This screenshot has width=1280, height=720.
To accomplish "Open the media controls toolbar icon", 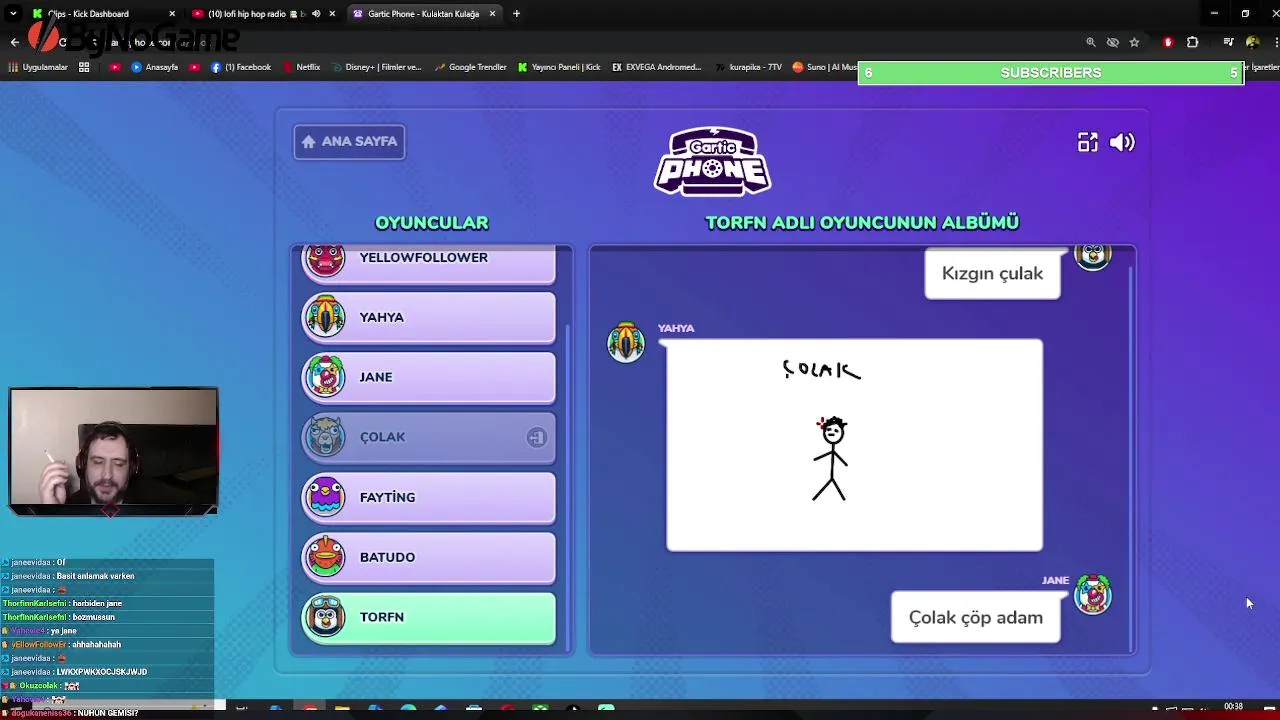I will click(1228, 42).
